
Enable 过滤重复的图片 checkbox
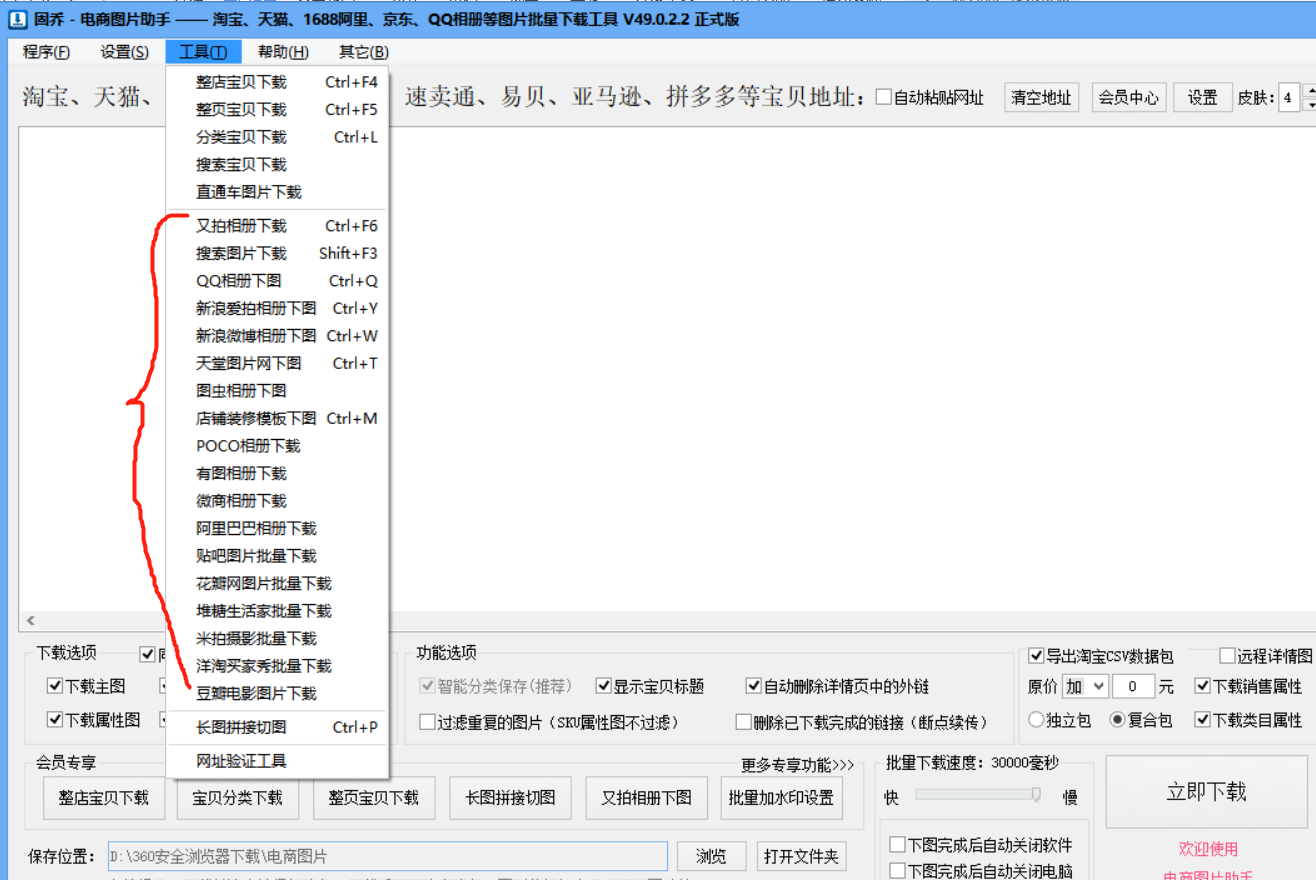click(x=428, y=722)
